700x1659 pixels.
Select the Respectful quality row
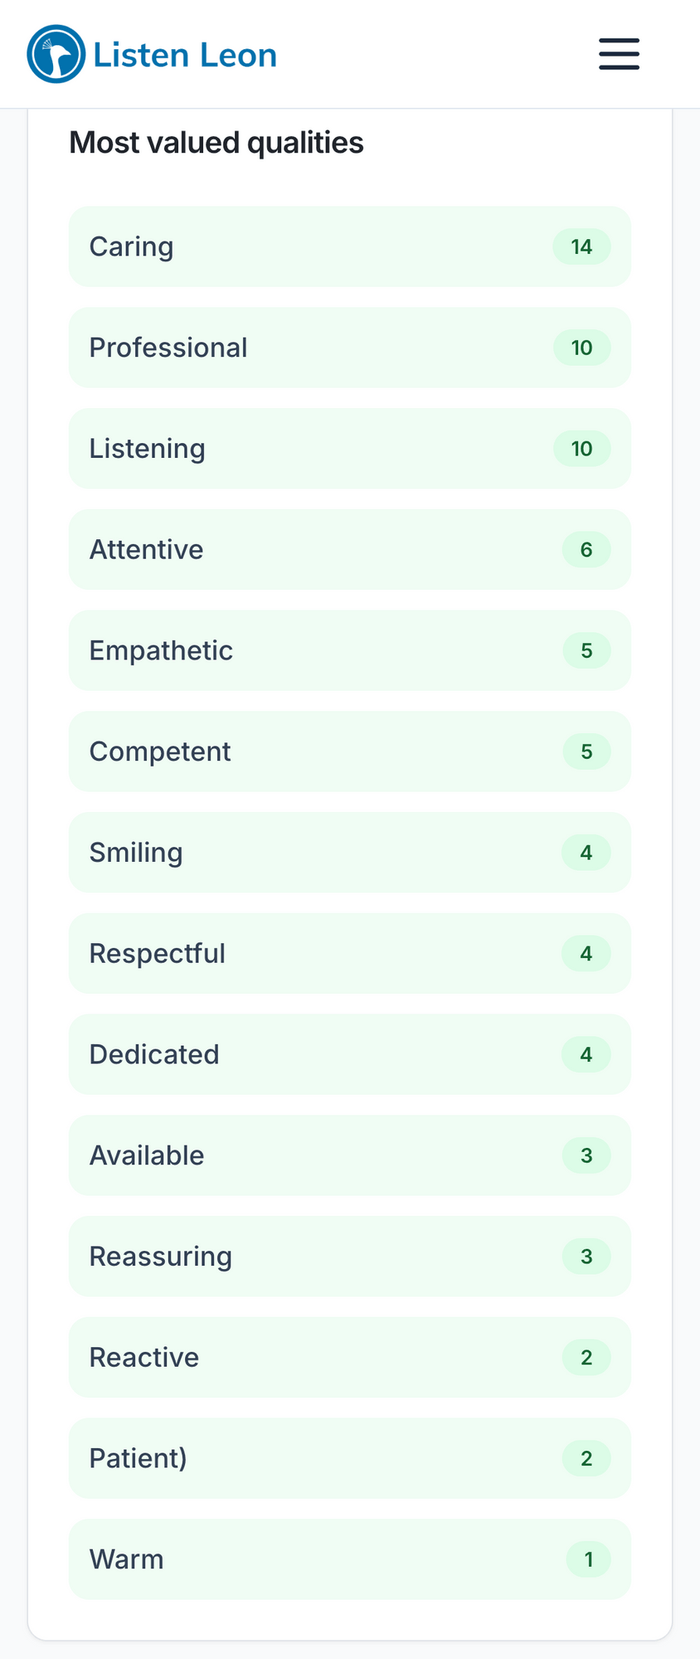(x=349, y=954)
